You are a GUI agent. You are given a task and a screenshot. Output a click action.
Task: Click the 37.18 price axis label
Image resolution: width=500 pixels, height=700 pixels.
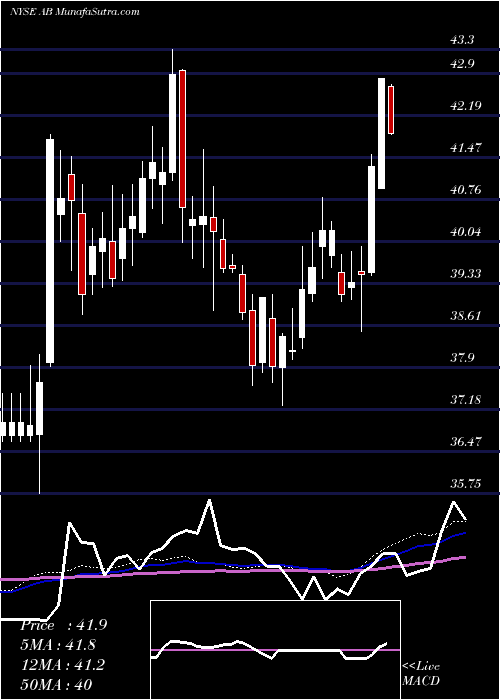[466, 399]
